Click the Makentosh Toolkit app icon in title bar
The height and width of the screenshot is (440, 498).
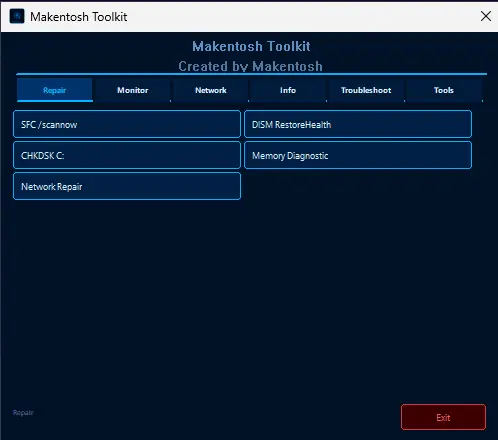coord(17,16)
